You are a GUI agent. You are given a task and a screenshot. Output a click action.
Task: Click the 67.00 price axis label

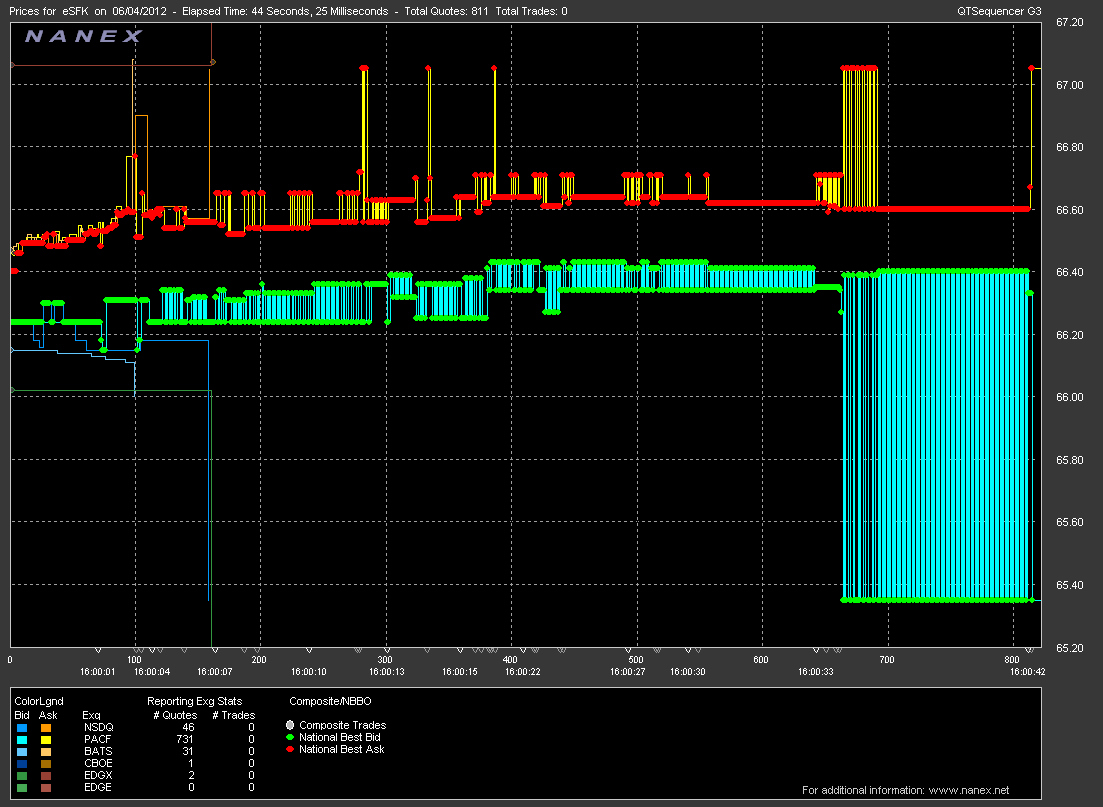tap(1069, 85)
